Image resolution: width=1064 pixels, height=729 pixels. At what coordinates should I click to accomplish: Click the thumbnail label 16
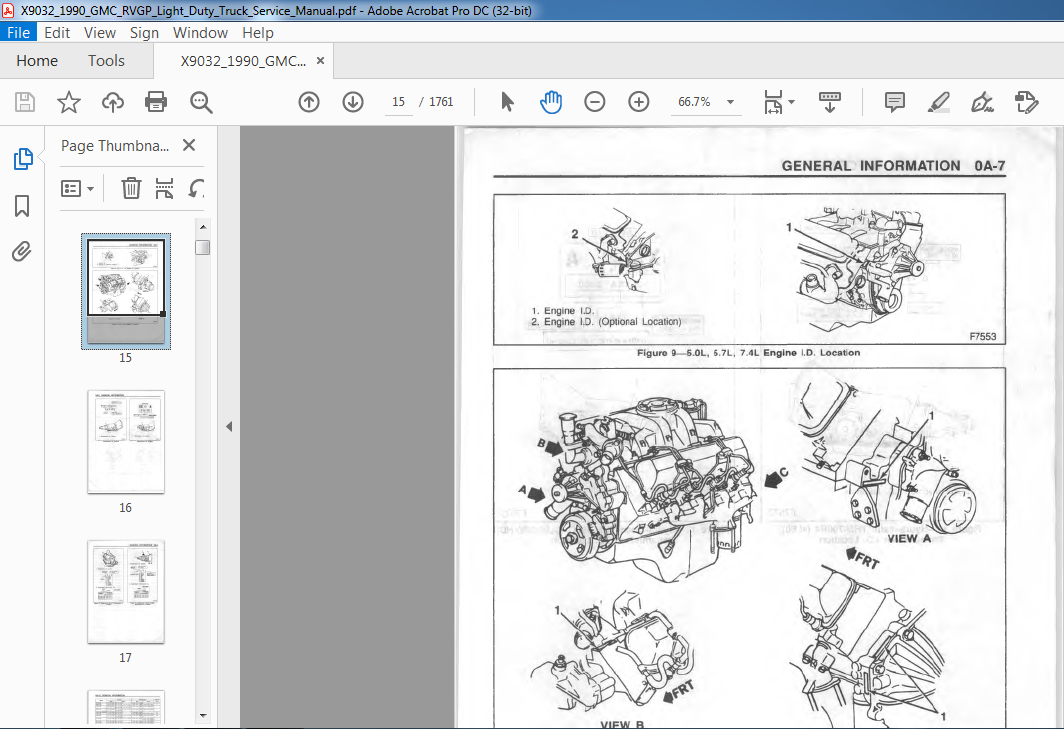[x=126, y=507]
